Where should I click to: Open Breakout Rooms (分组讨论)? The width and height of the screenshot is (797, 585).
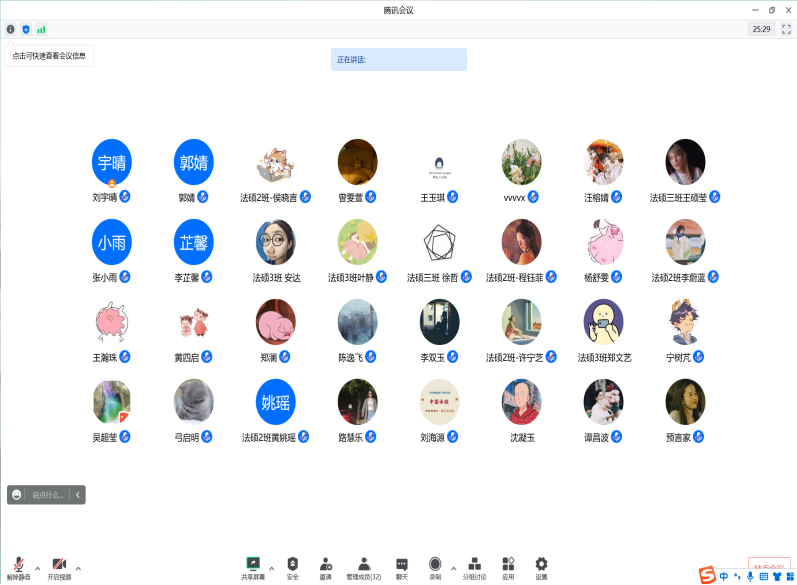point(475,567)
